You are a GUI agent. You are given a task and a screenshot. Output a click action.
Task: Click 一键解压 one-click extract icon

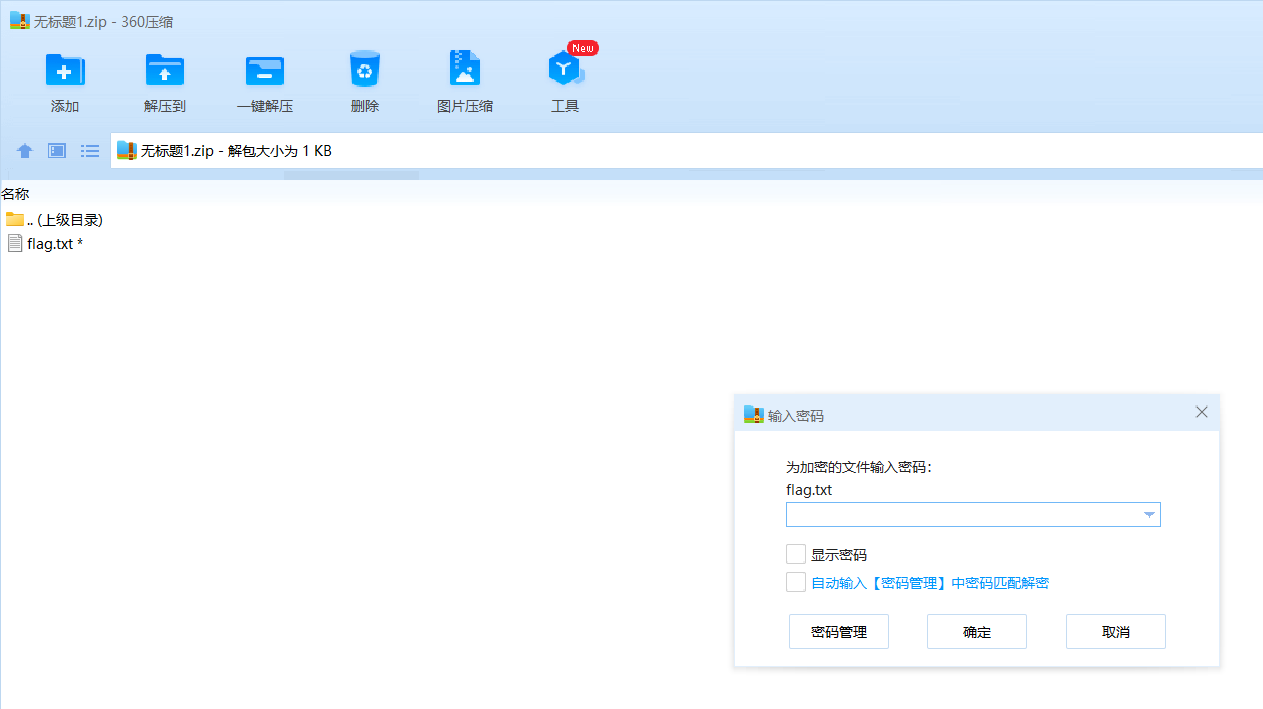265,70
